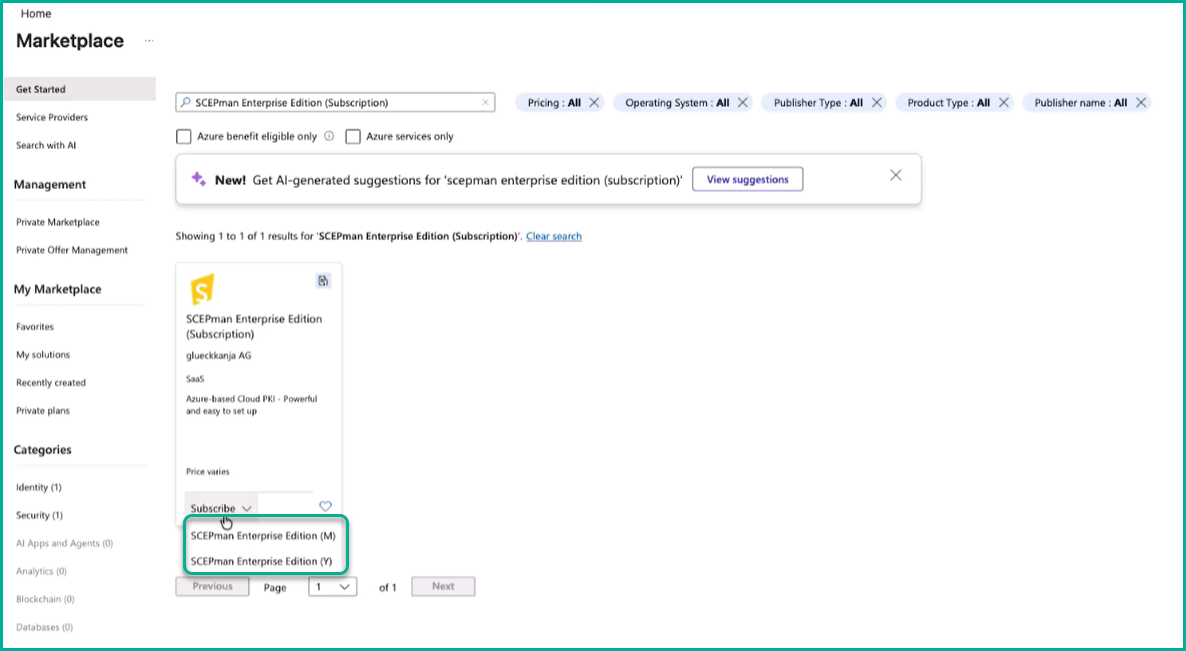Click the document badge icon on SCEPman card
1186x651 pixels.
(323, 281)
